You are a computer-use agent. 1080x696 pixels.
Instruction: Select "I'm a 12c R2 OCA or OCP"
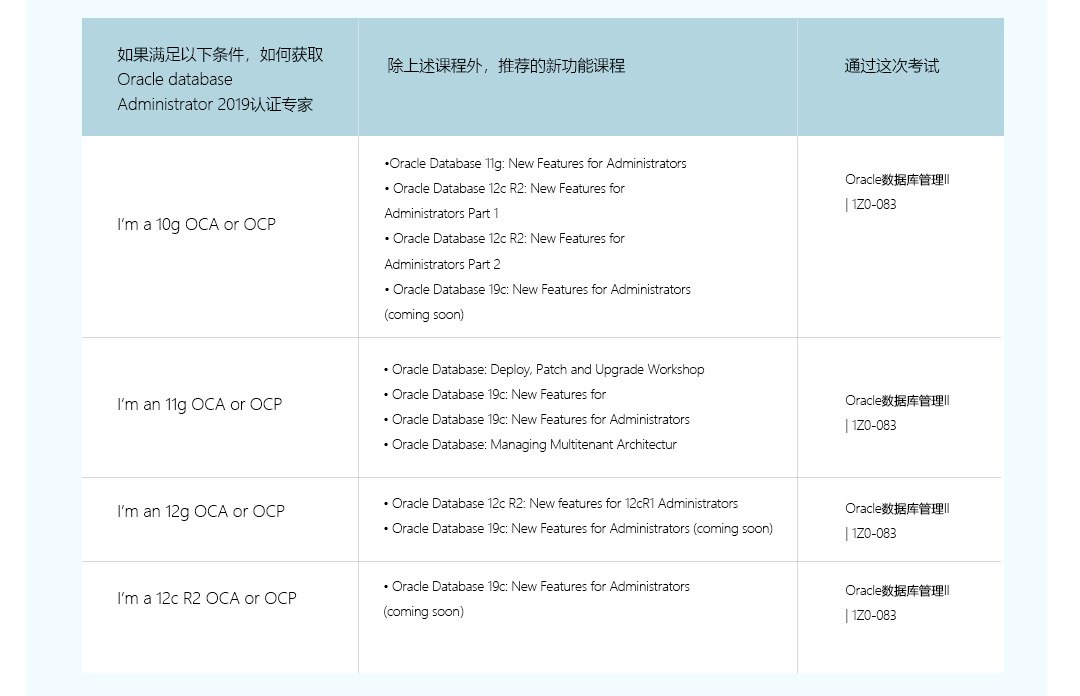tap(207, 598)
